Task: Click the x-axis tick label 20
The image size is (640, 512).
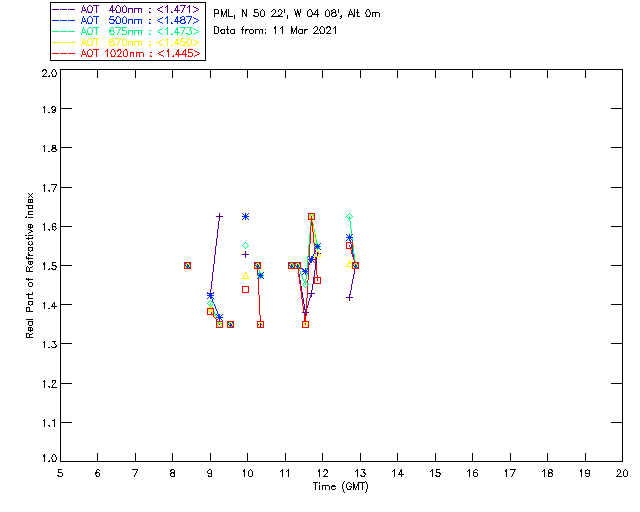Action: coord(622,473)
